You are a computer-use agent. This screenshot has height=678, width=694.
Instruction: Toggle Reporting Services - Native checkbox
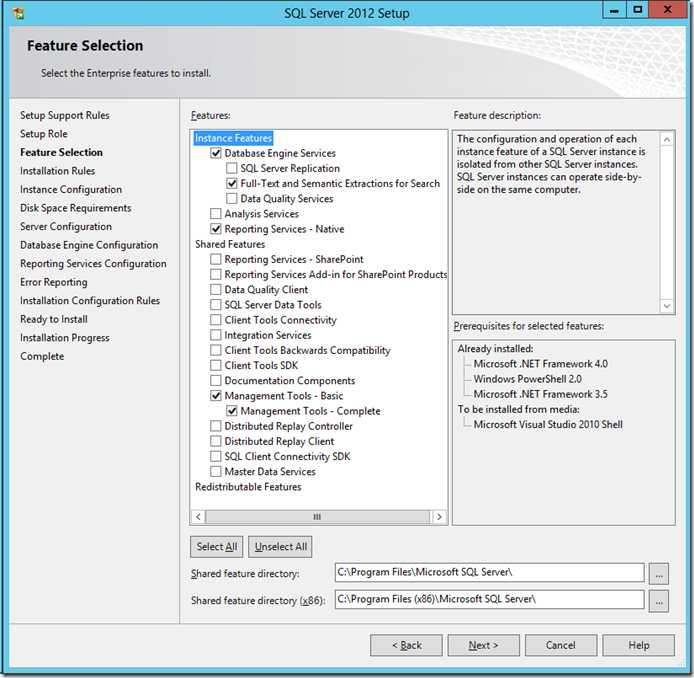tap(216, 229)
